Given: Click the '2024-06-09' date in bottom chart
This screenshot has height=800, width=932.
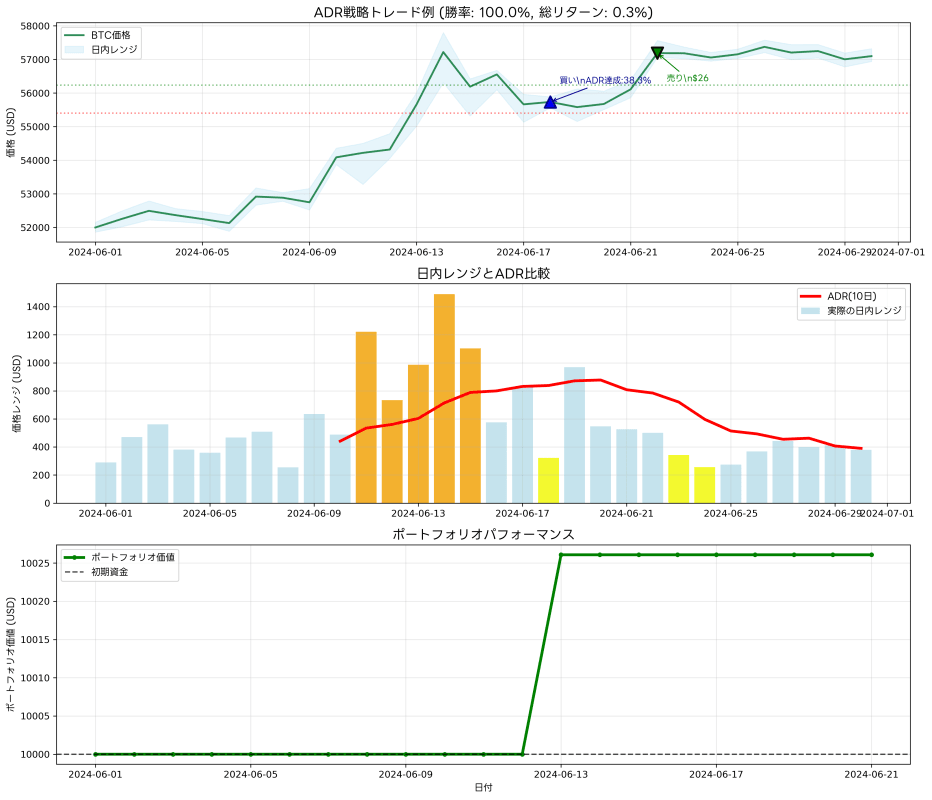Looking at the screenshot, I should coord(406,774).
